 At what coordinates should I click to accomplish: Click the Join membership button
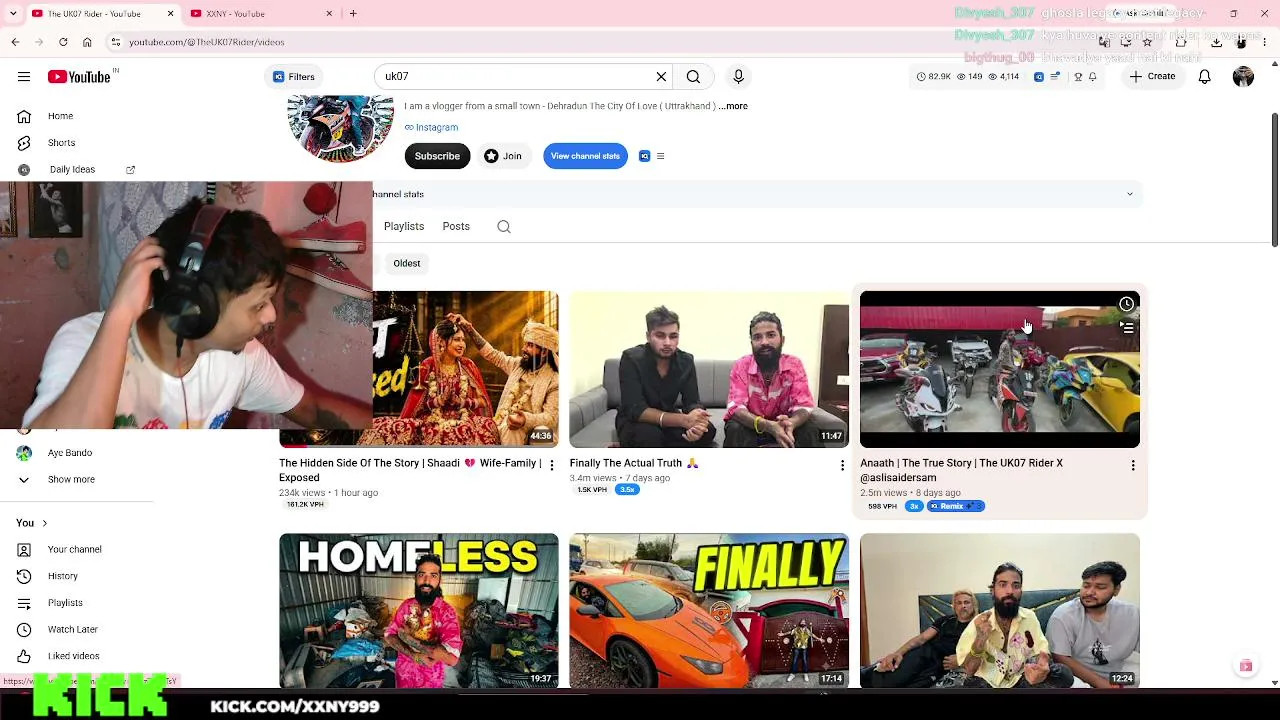[x=503, y=156]
